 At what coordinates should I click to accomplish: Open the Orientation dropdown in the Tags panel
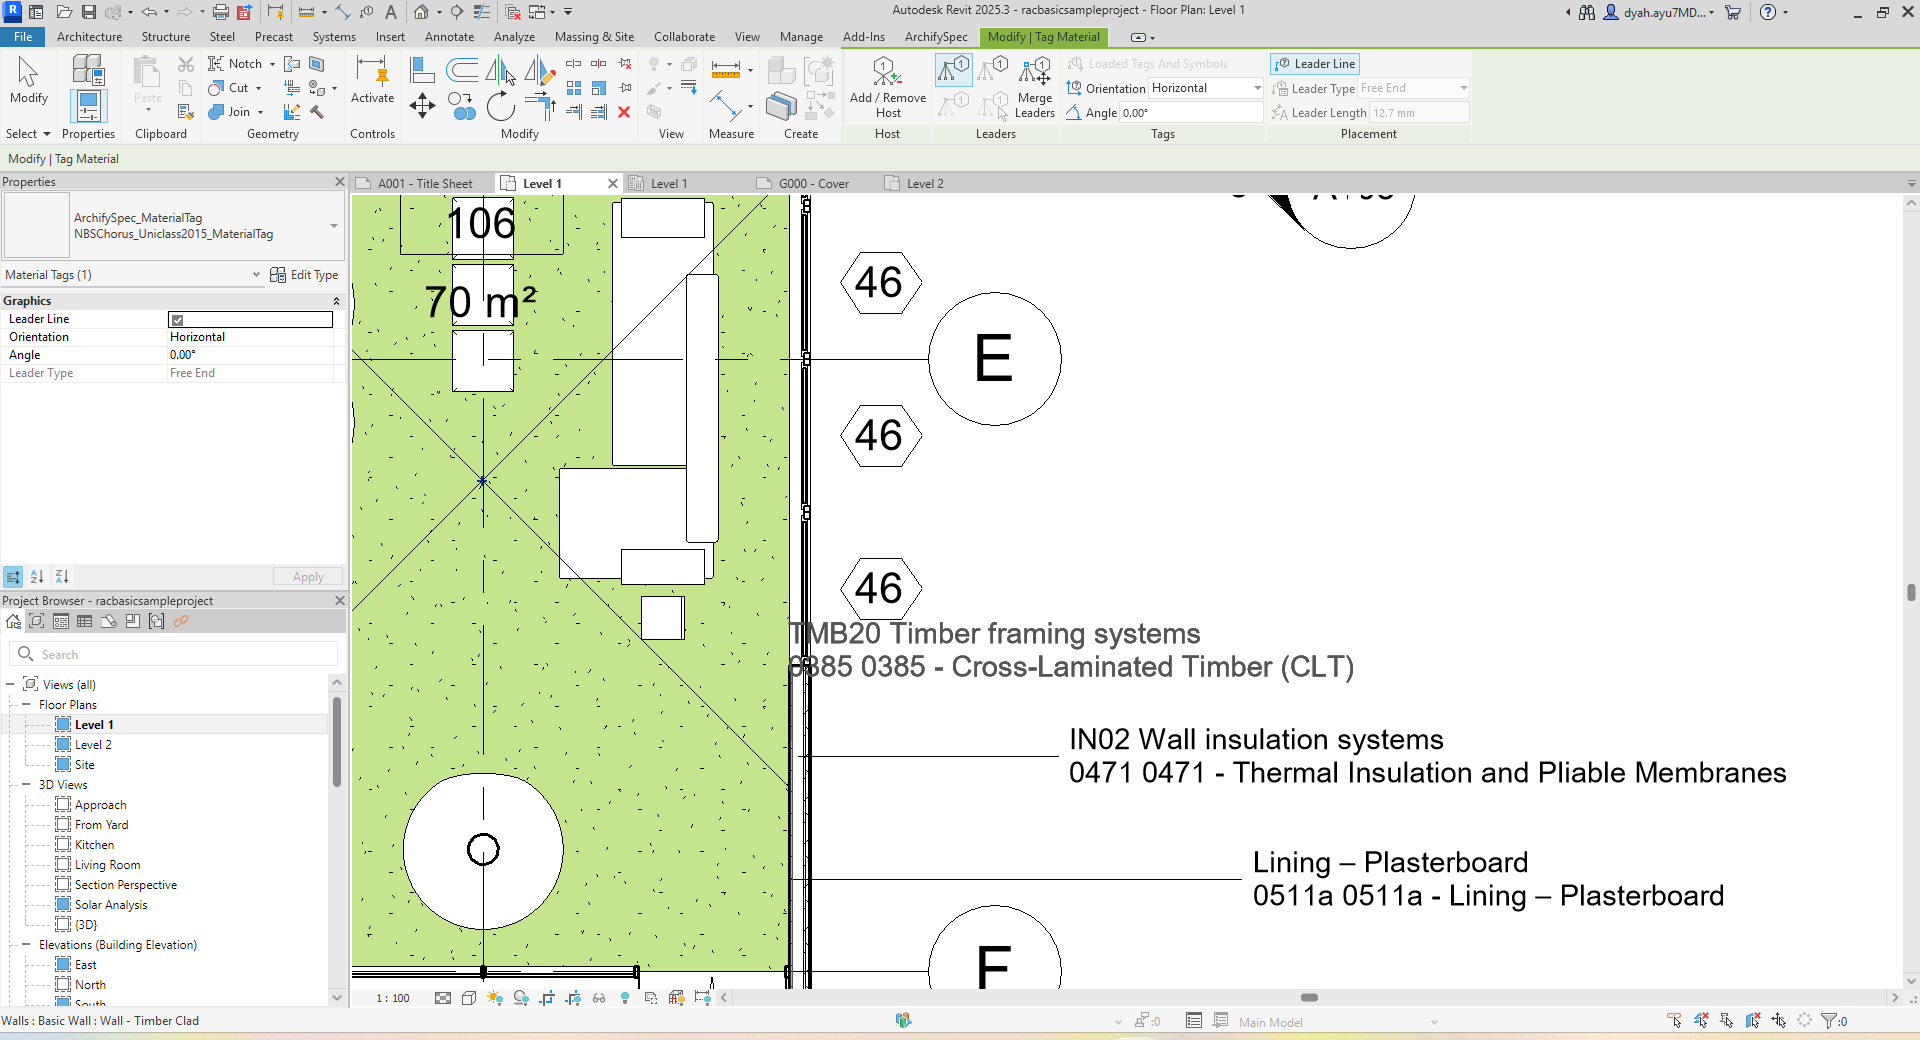coord(1258,88)
